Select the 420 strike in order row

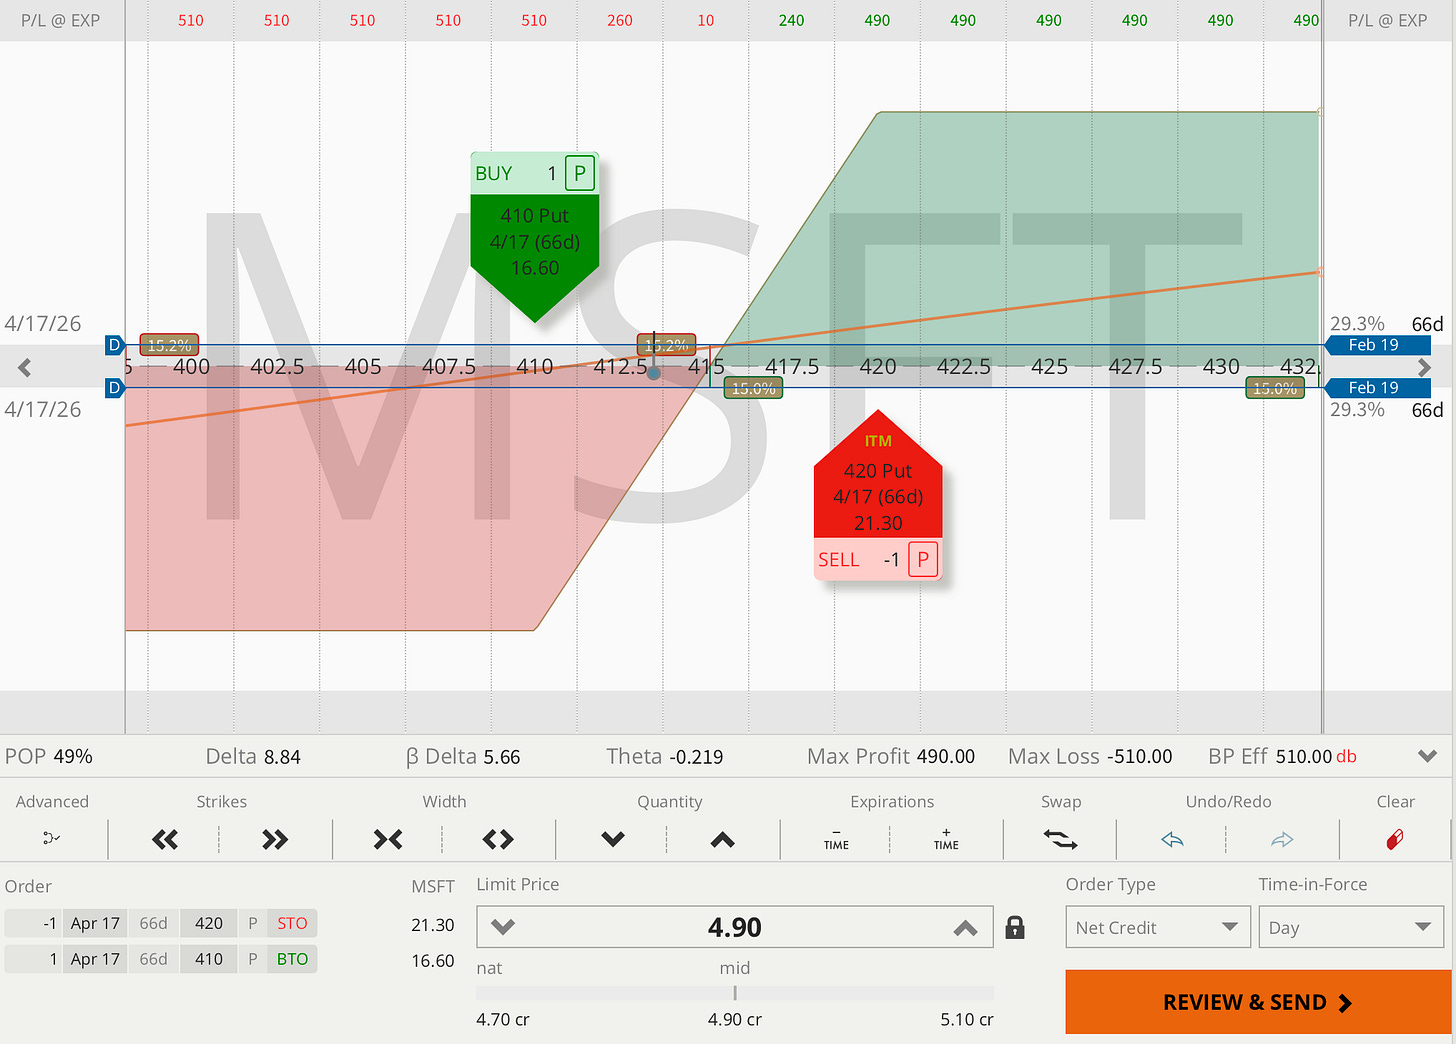(x=209, y=923)
